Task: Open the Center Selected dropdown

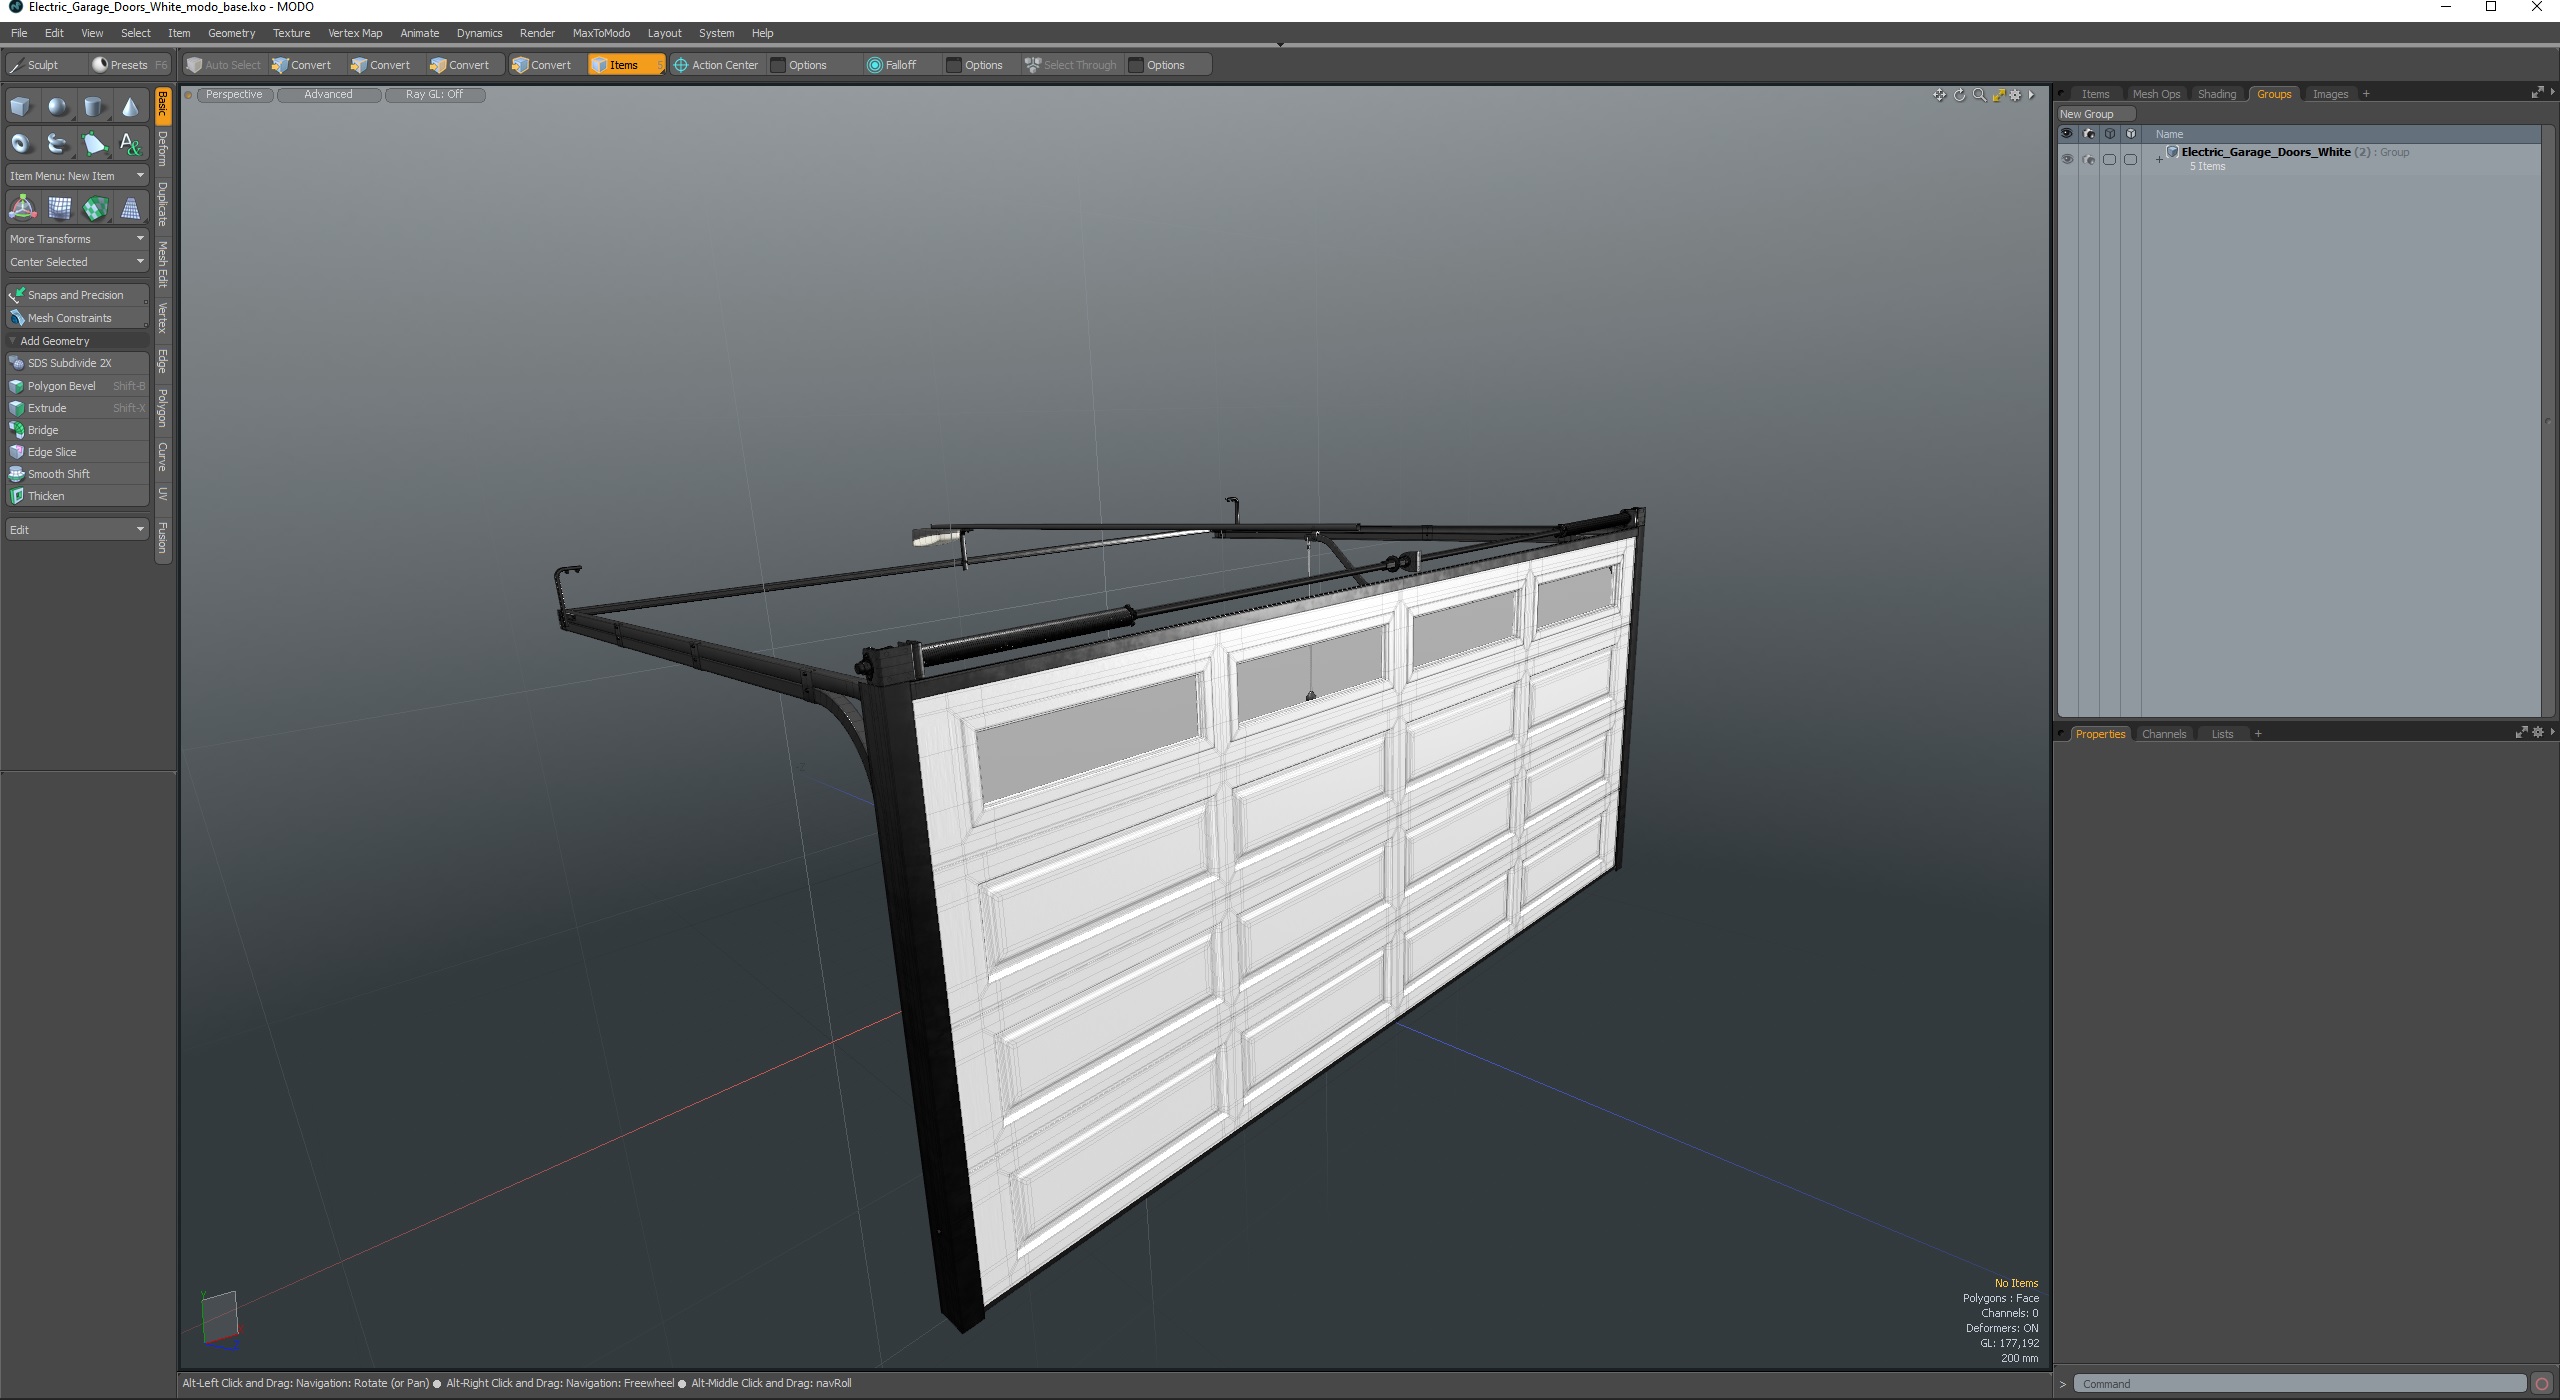Action: coord(77,262)
